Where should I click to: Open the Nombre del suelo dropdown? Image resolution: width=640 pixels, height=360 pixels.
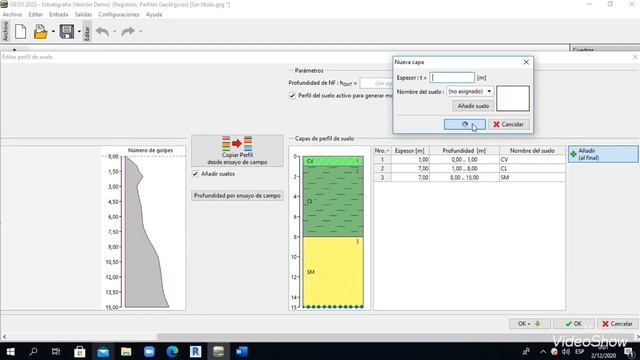coord(470,91)
